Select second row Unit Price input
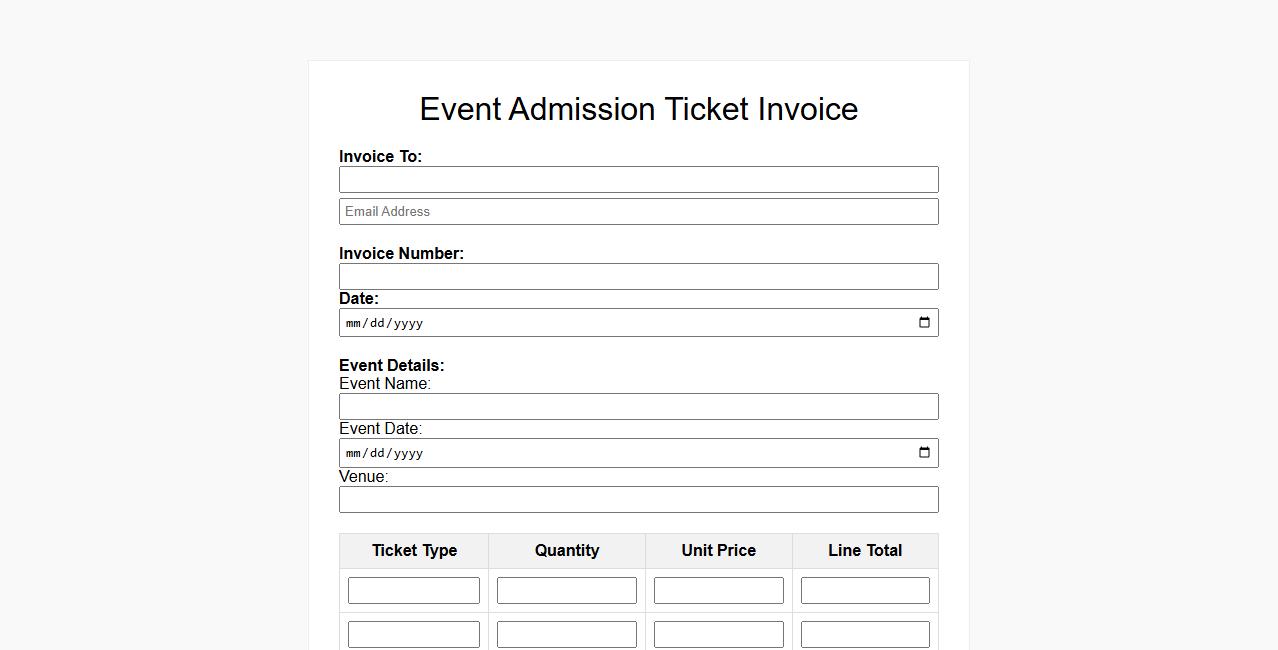Viewport: 1278px width, 650px height. tap(718, 634)
